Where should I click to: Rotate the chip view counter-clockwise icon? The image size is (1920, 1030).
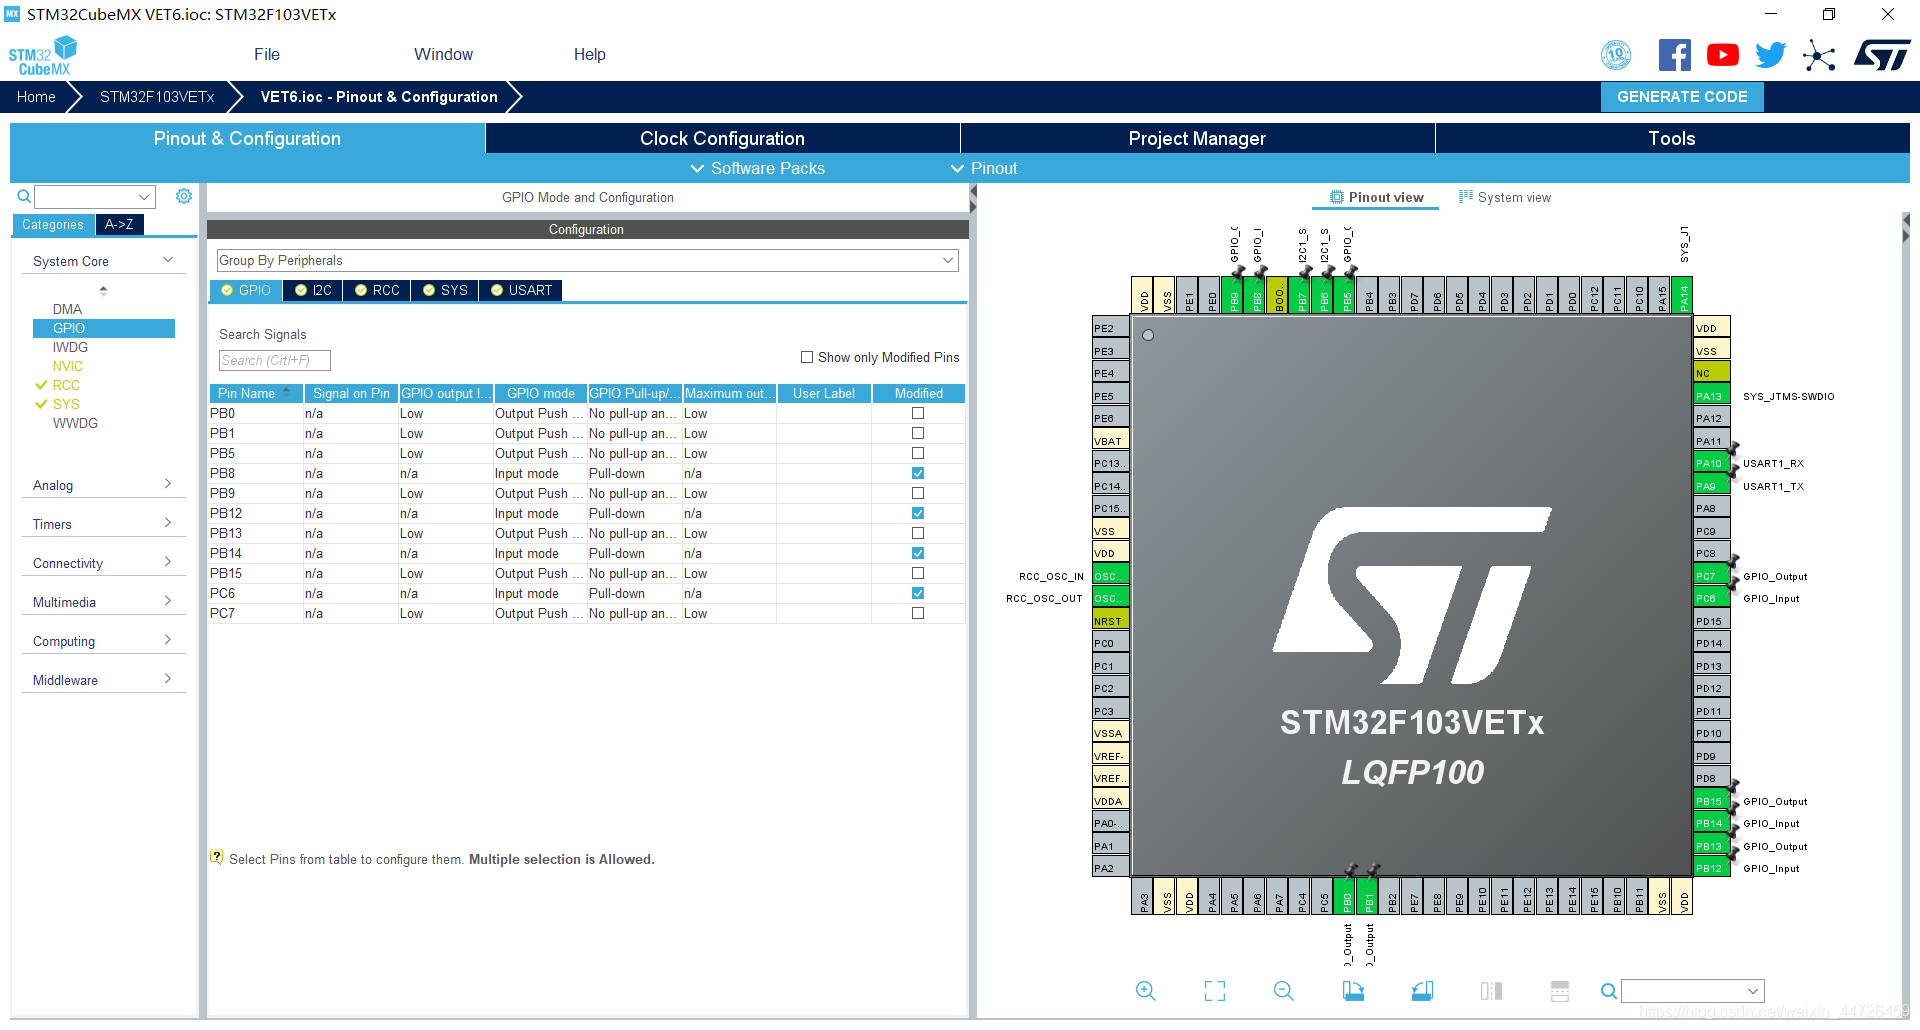(1422, 991)
